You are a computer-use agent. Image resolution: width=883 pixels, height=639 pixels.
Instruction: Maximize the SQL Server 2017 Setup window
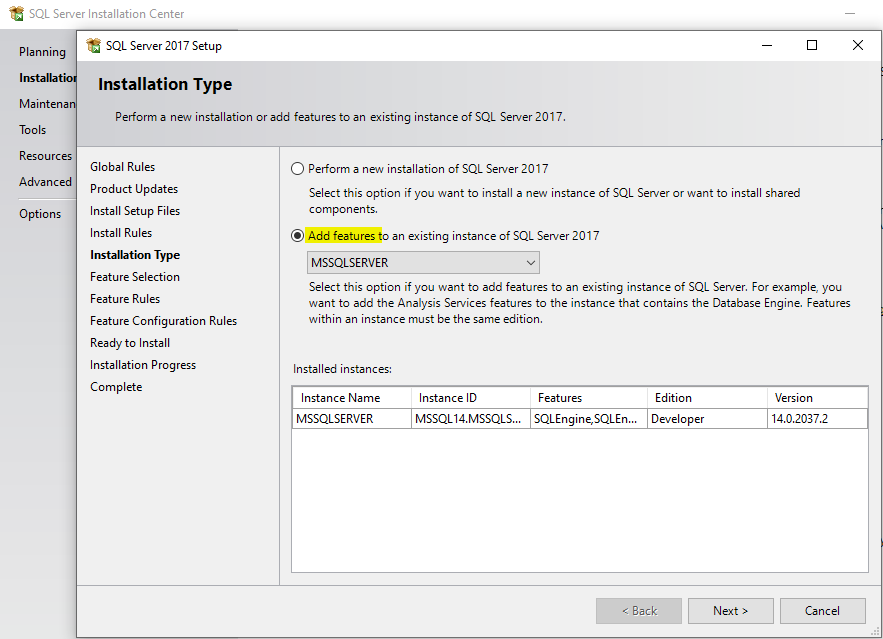tap(812, 45)
